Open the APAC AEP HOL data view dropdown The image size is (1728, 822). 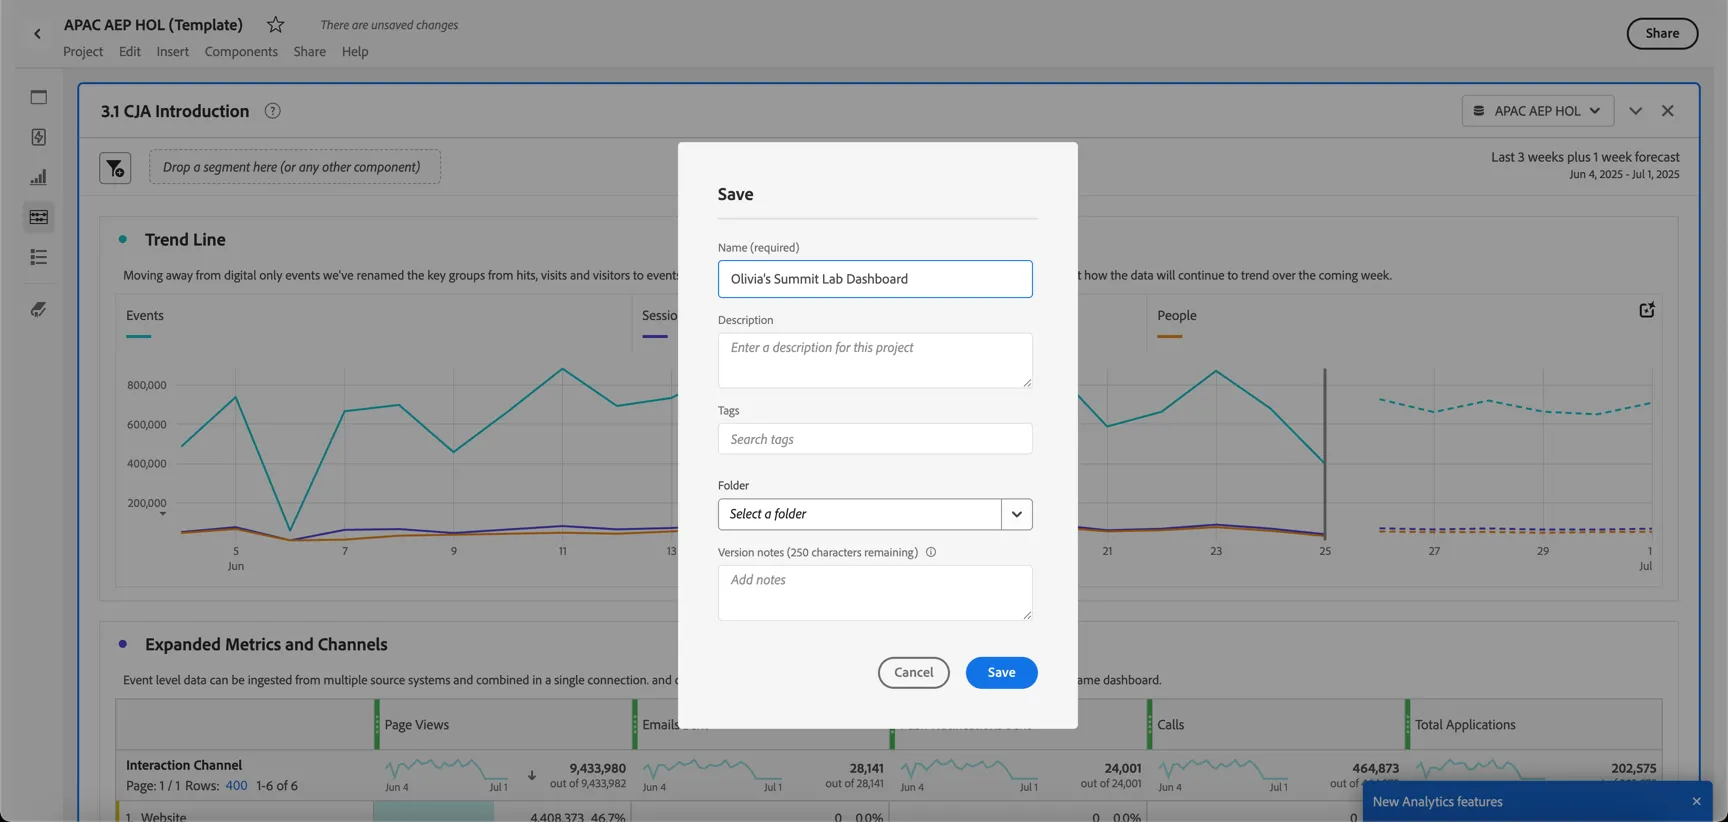click(1537, 111)
